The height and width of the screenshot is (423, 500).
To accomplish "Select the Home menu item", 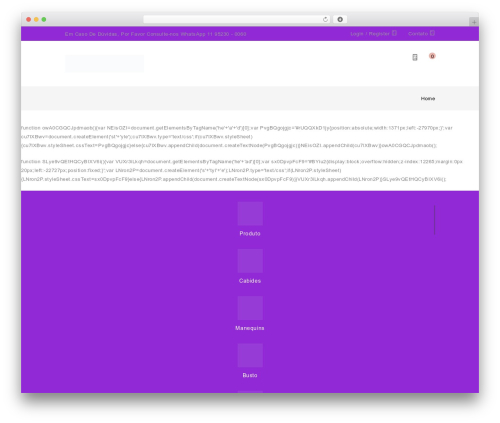I will (428, 99).
